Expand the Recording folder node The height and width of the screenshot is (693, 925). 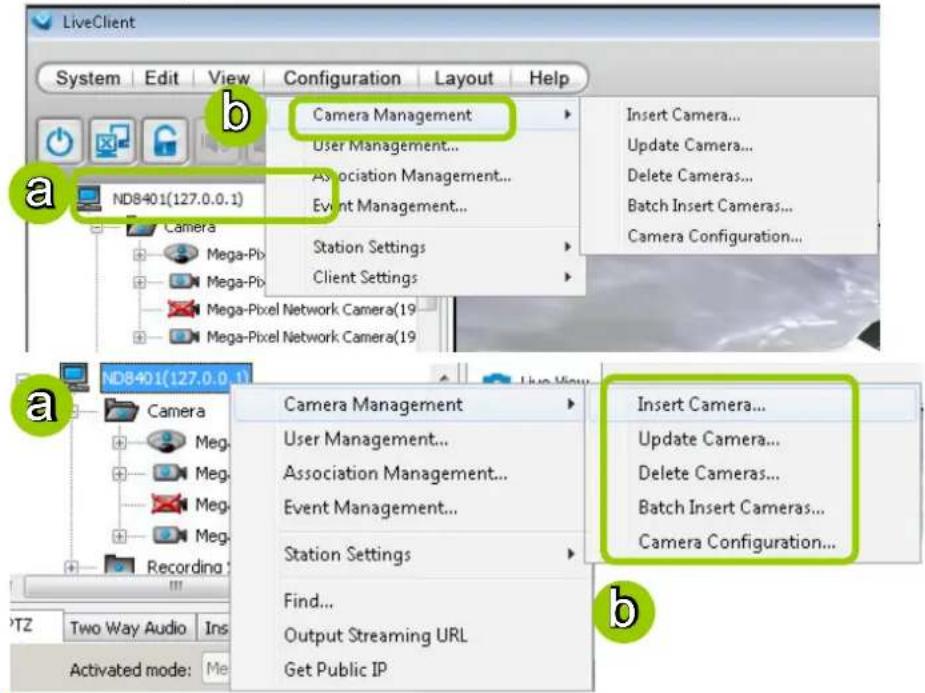coord(71,567)
